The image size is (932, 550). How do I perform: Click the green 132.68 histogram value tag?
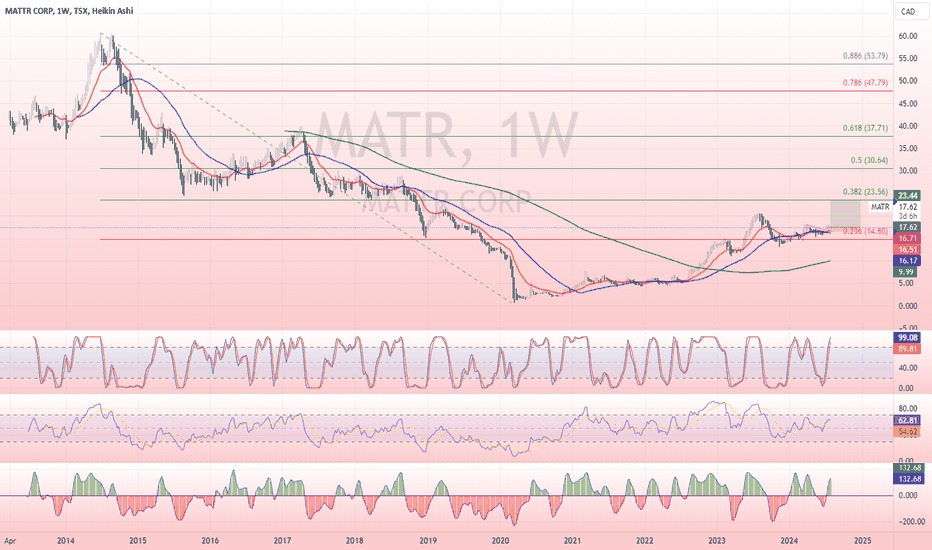tap(909, 468)
